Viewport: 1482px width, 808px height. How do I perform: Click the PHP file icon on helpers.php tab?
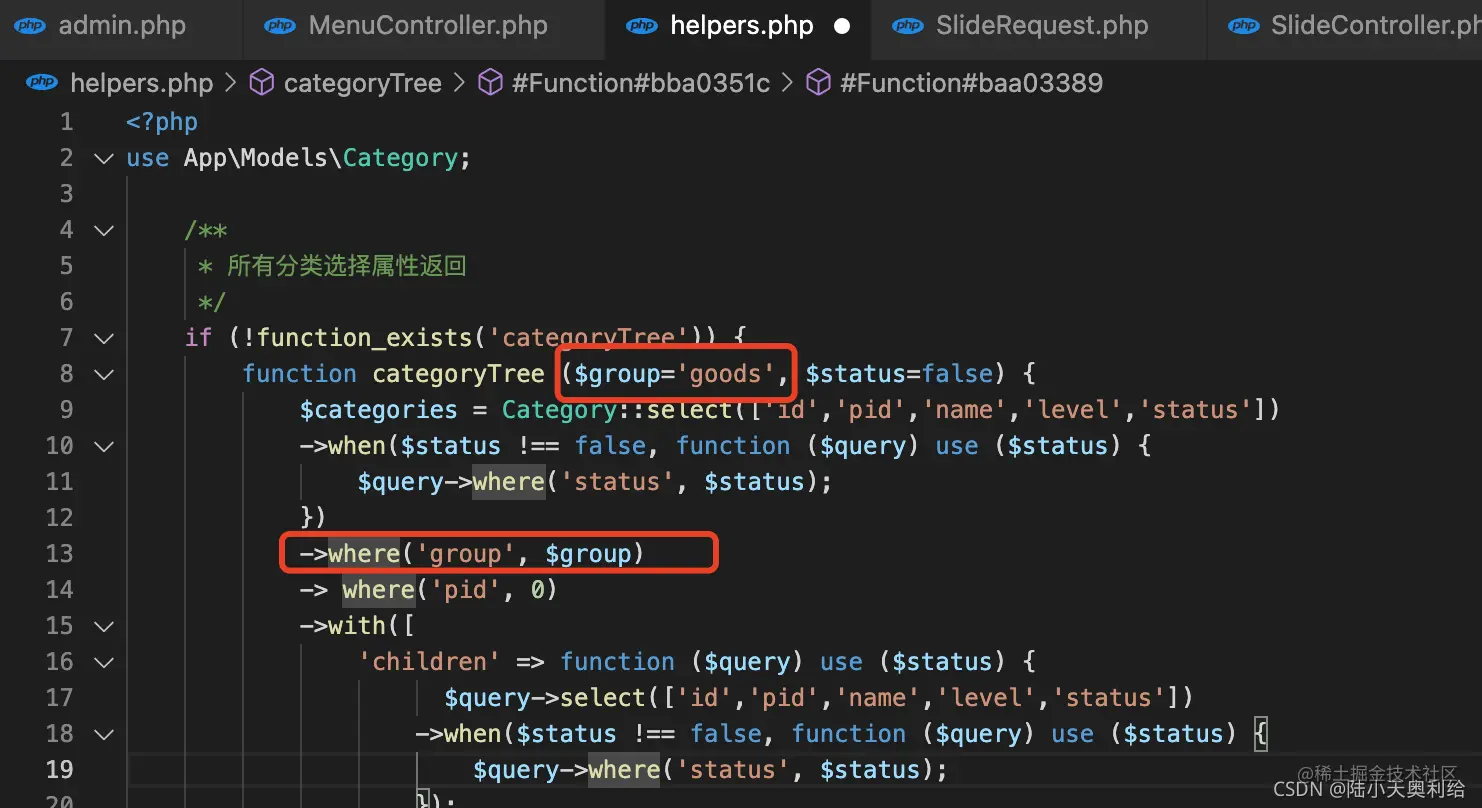coord(642,26)
